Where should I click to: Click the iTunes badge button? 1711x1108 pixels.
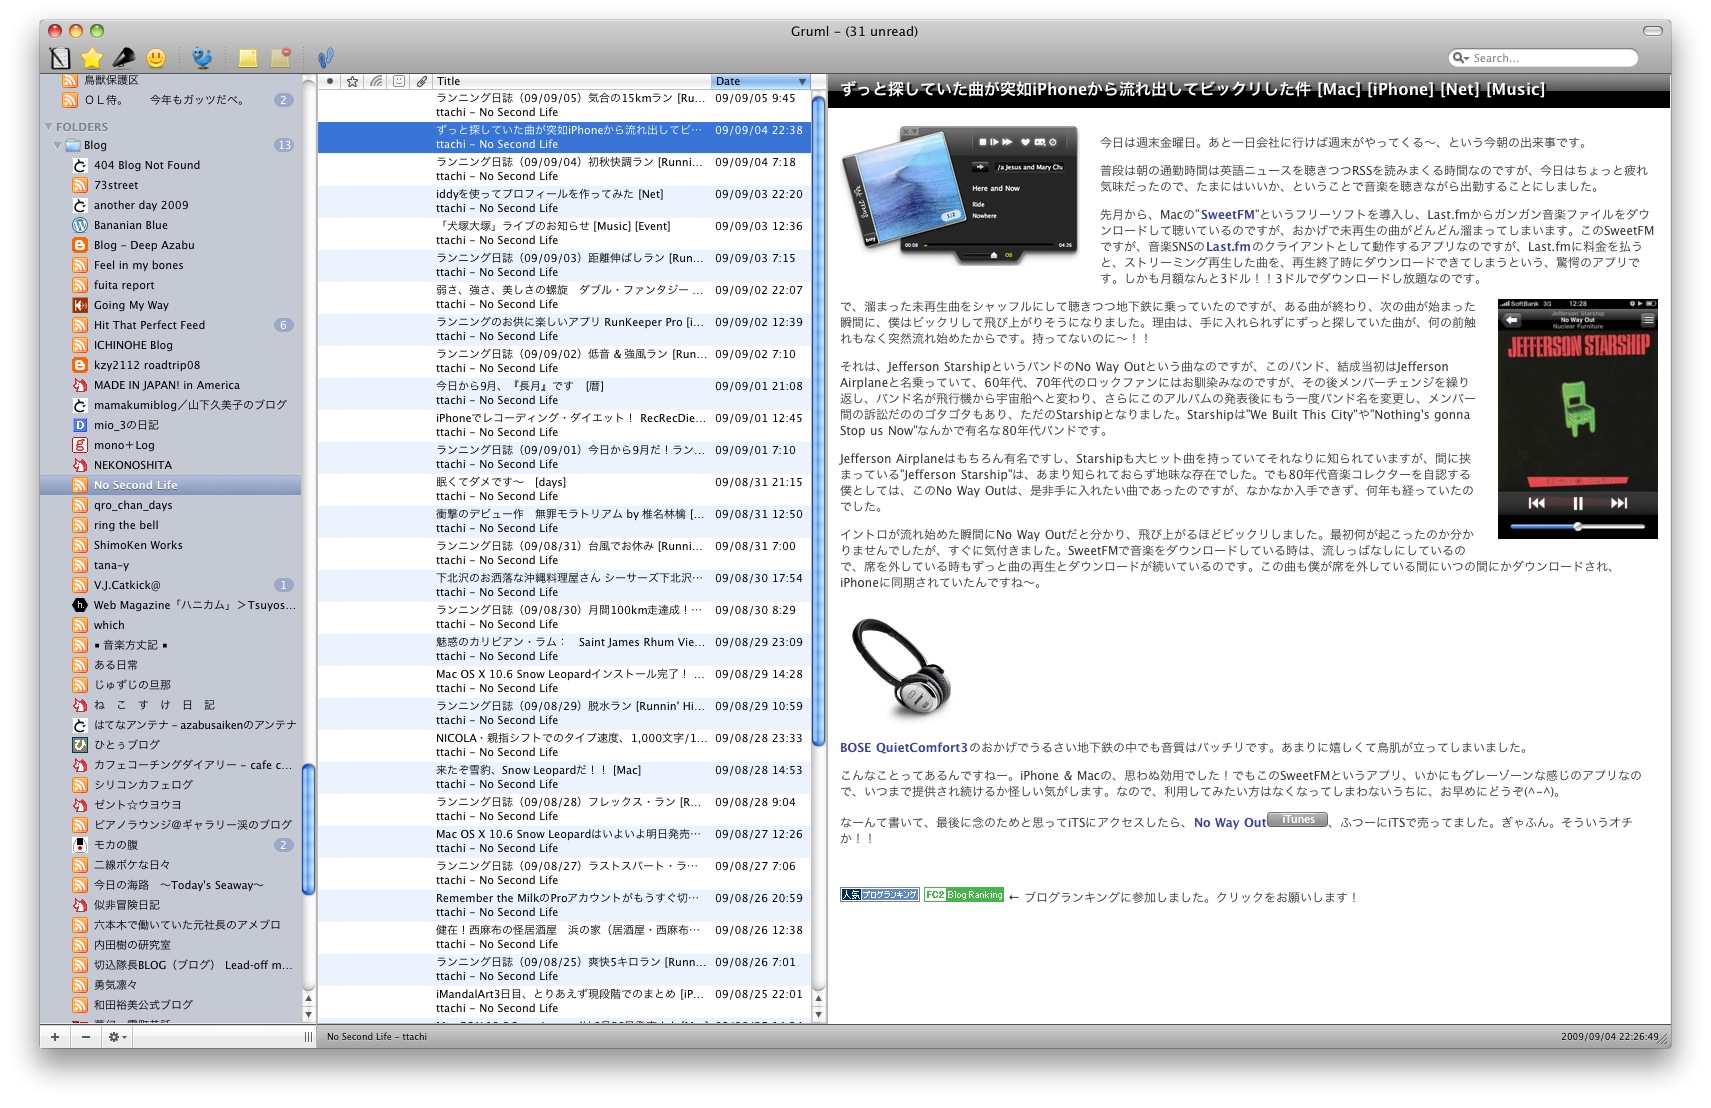point(1298,820)
